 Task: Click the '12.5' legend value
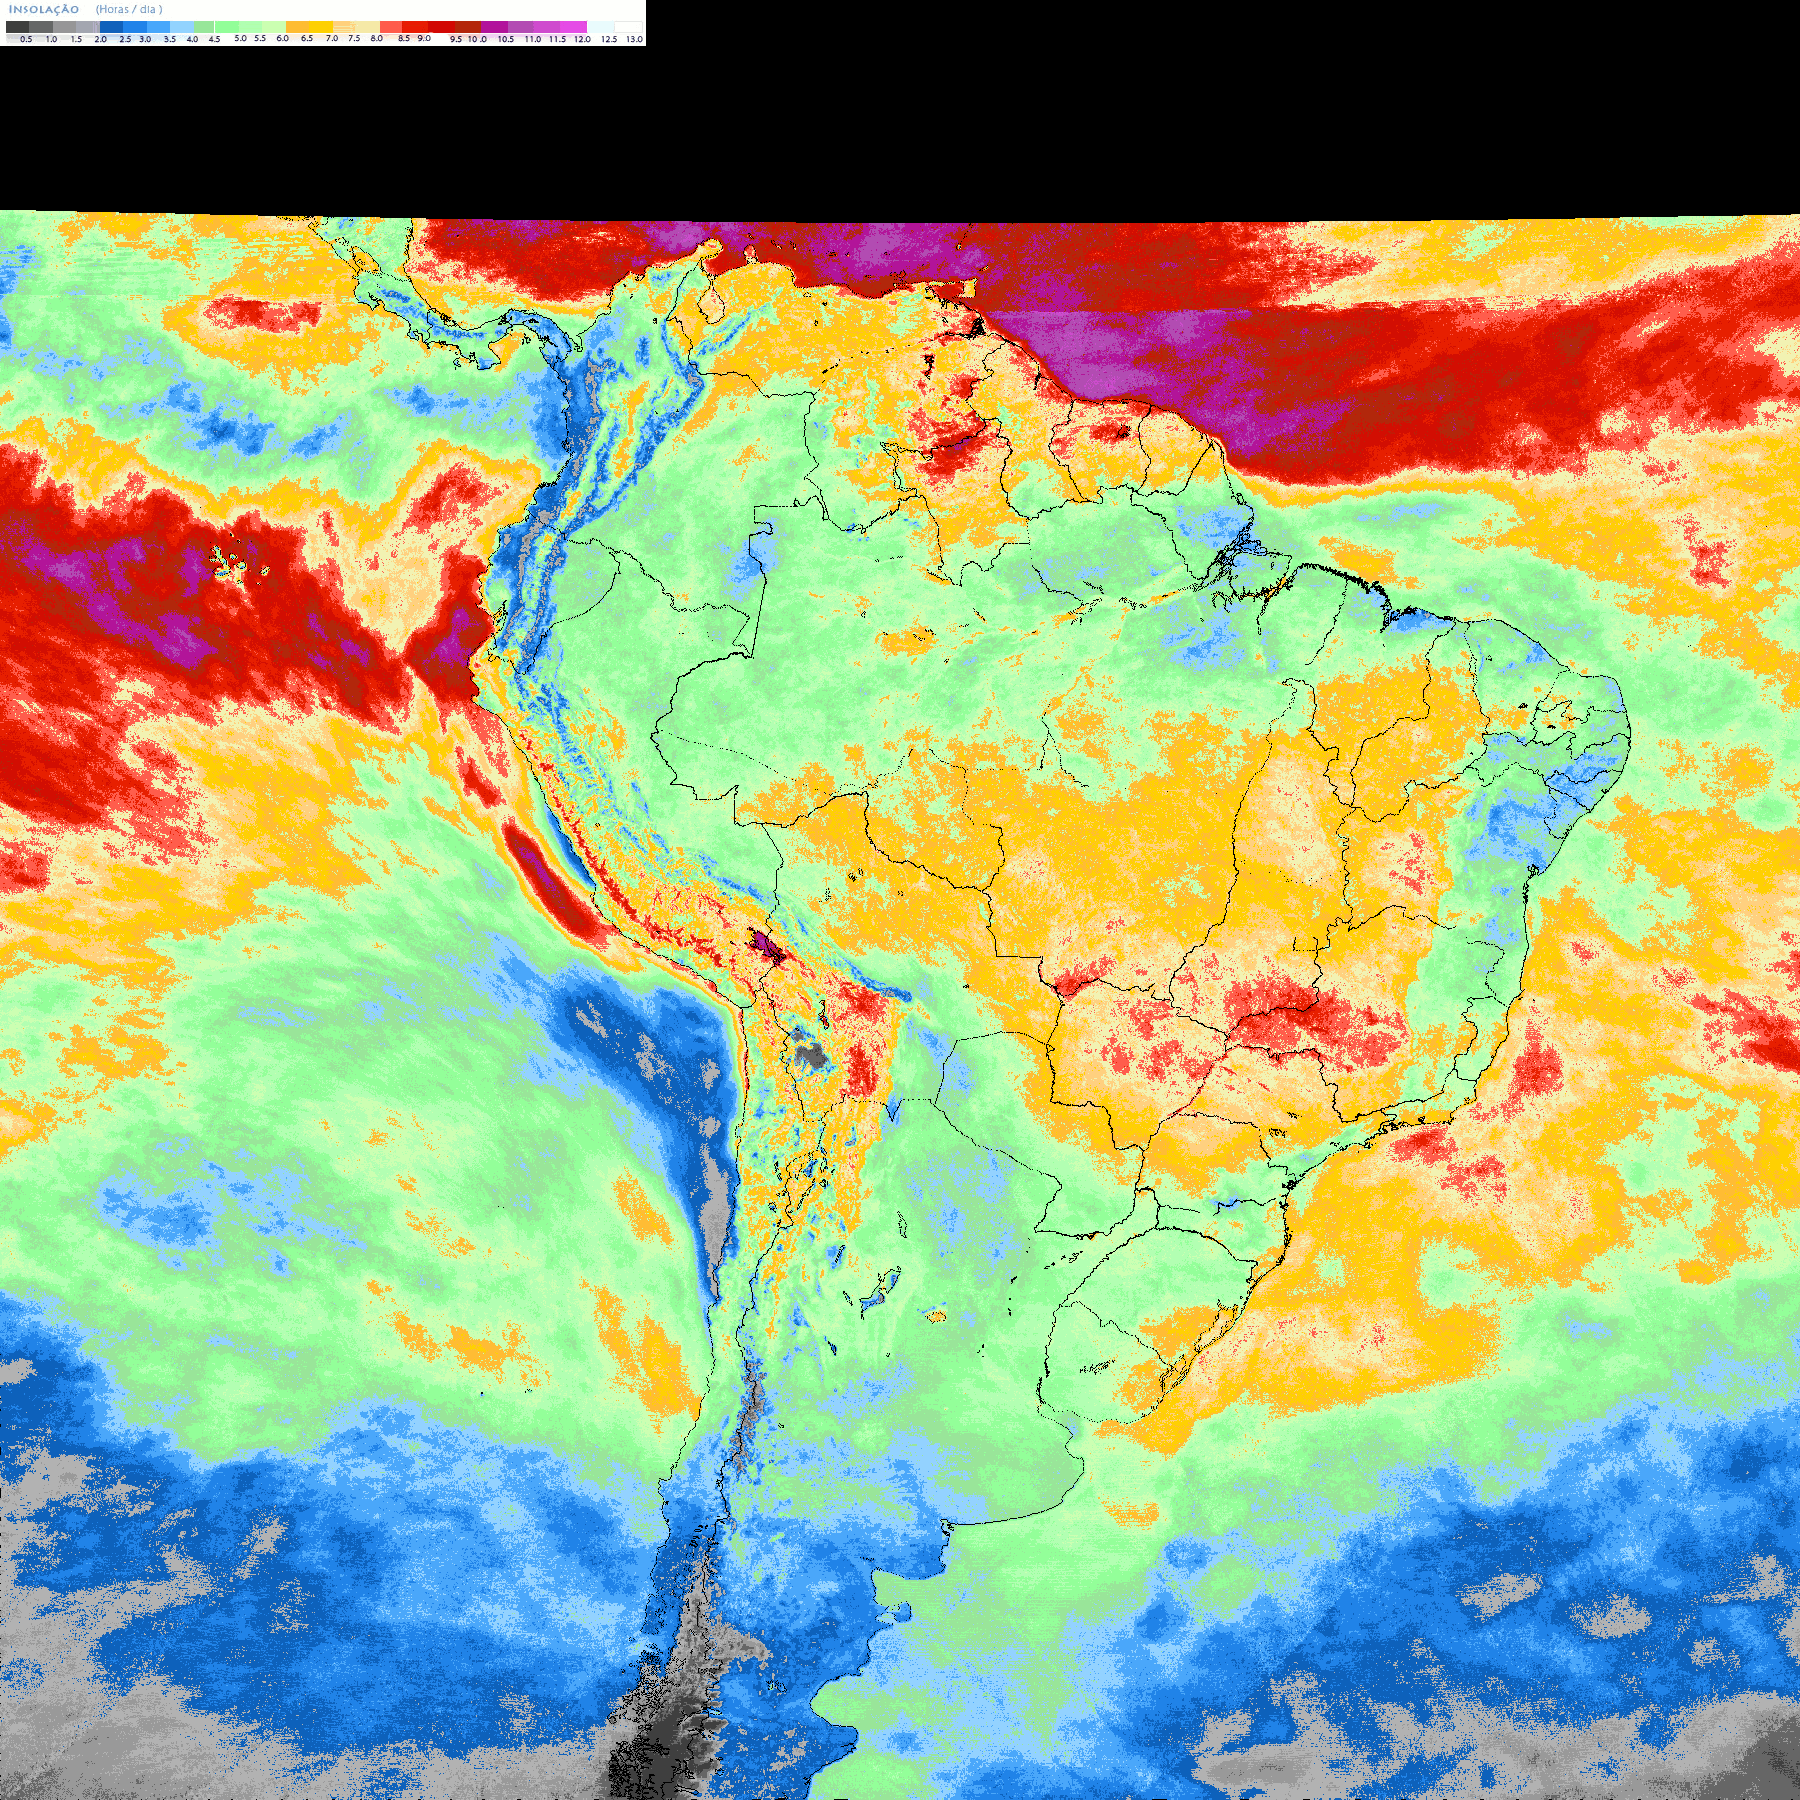tap(609, 39)
